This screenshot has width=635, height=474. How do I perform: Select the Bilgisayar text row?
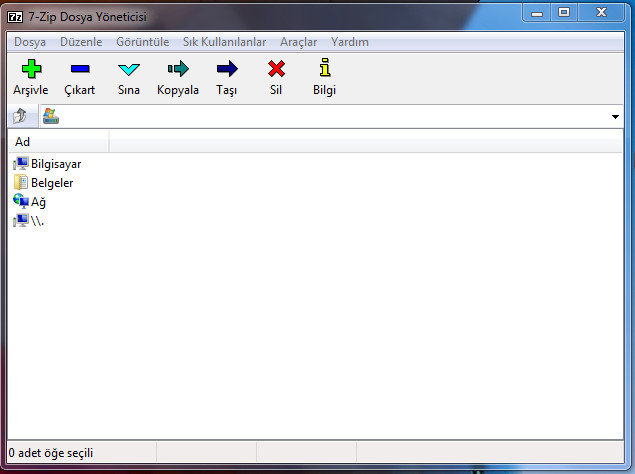point(56,164)
